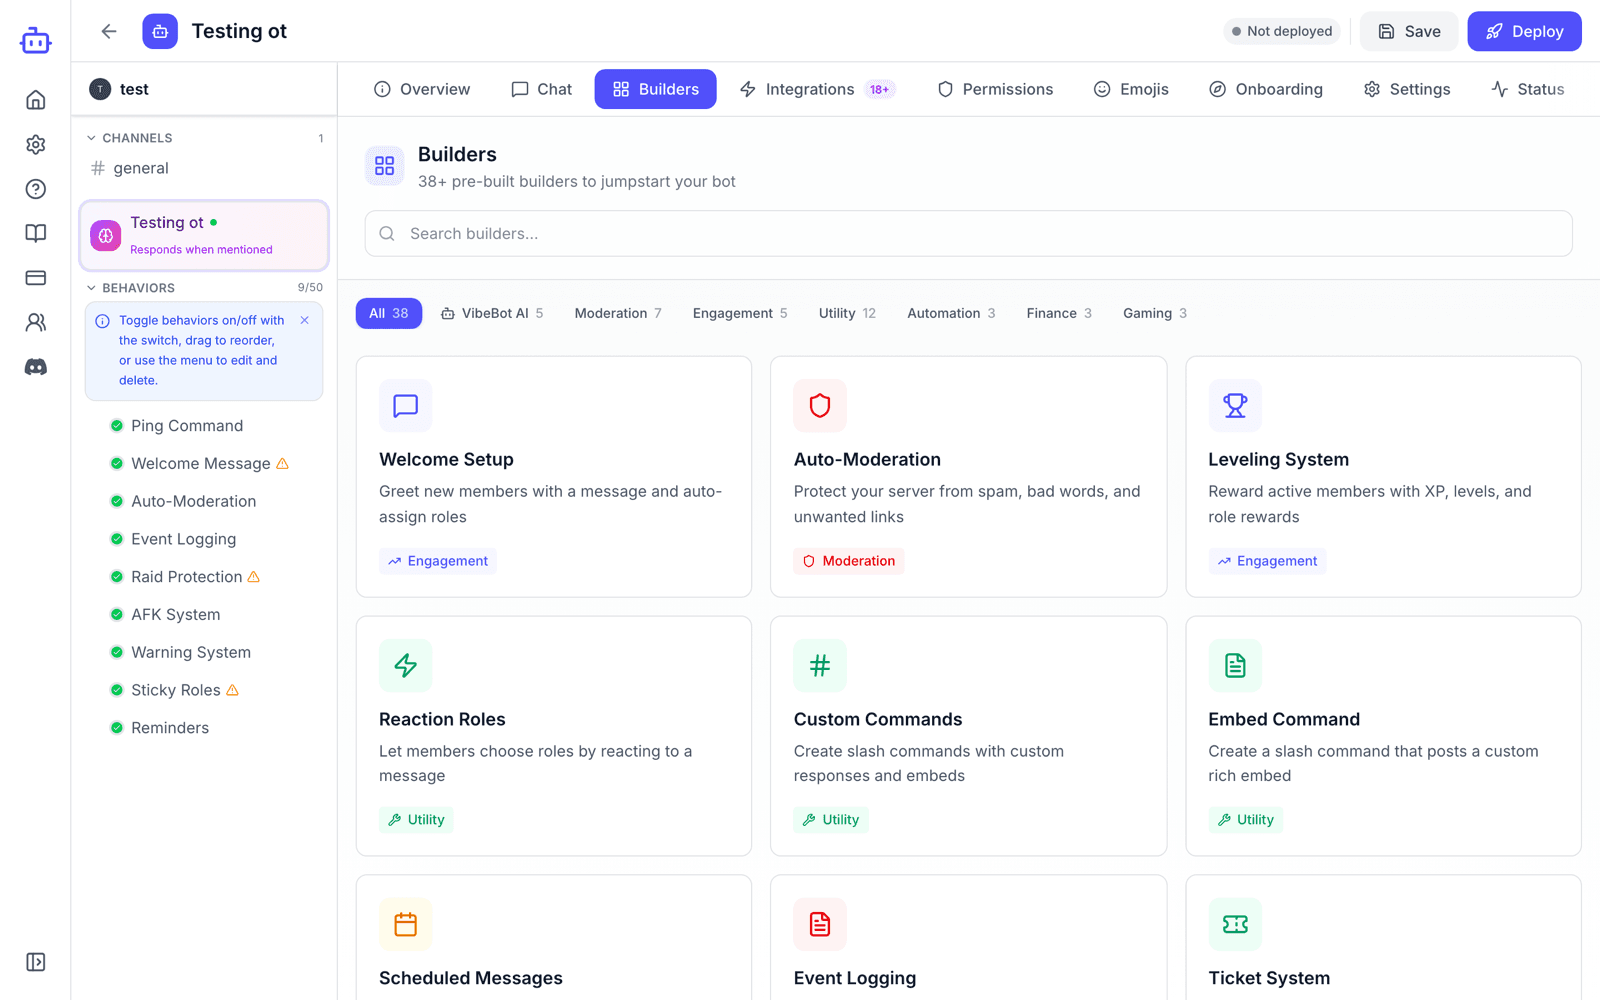Open the Permissions tab
This screenshot has width=1600, height=1000.
click(995, 89)
